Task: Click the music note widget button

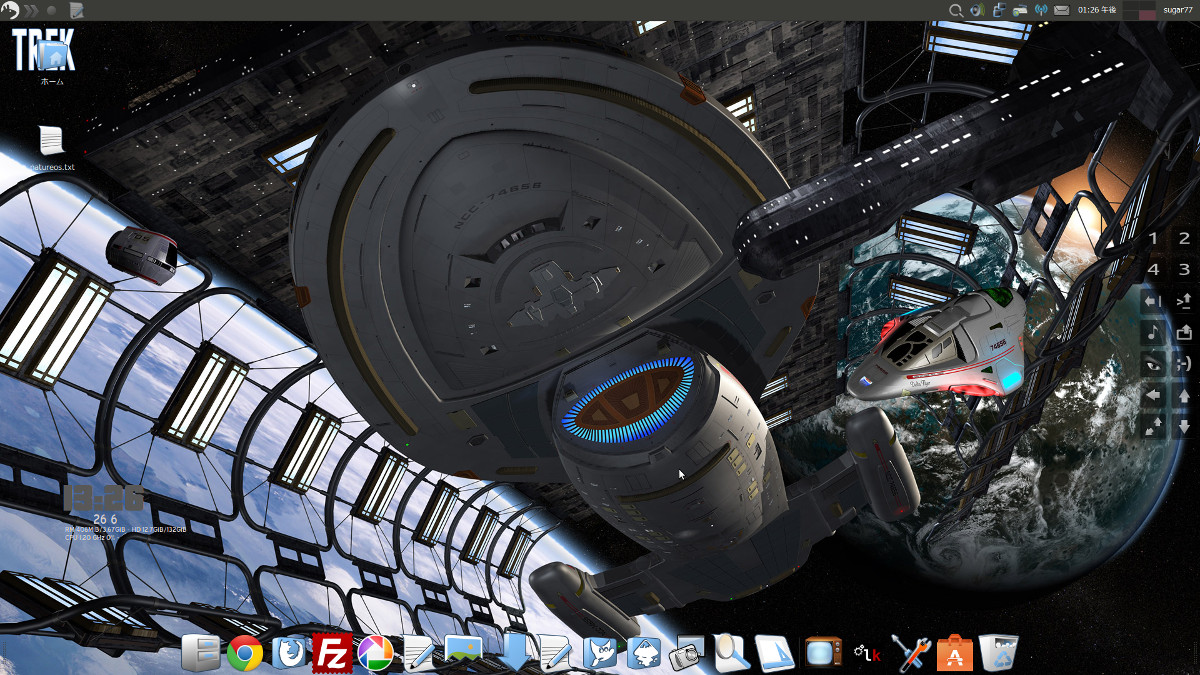Action: (1153, 332)
